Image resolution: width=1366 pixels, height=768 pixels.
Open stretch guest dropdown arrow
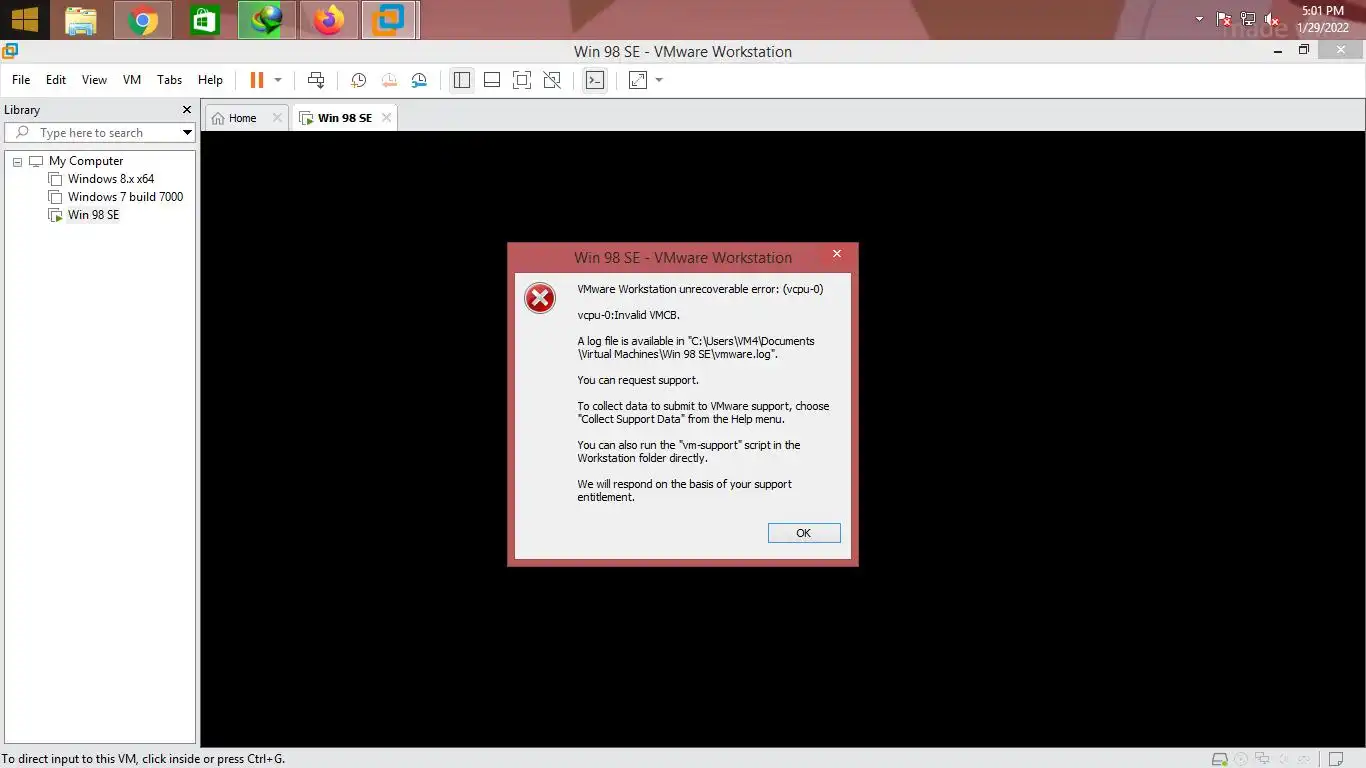click(659, 80)
